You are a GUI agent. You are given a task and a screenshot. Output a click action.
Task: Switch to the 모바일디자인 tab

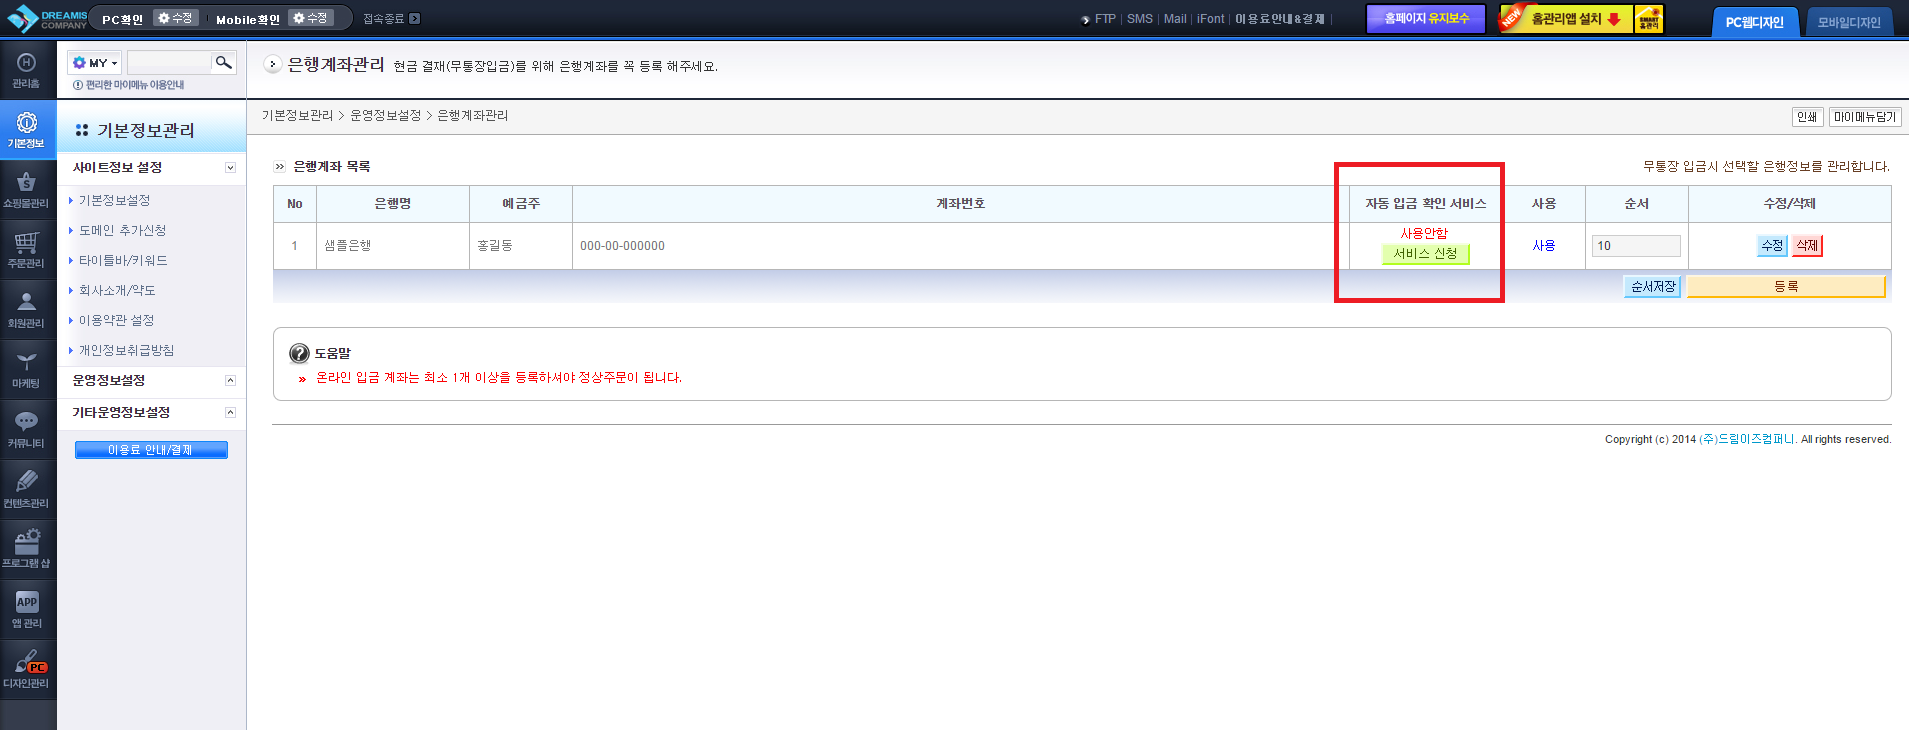pyautogui.click(x=1849, y=22)
